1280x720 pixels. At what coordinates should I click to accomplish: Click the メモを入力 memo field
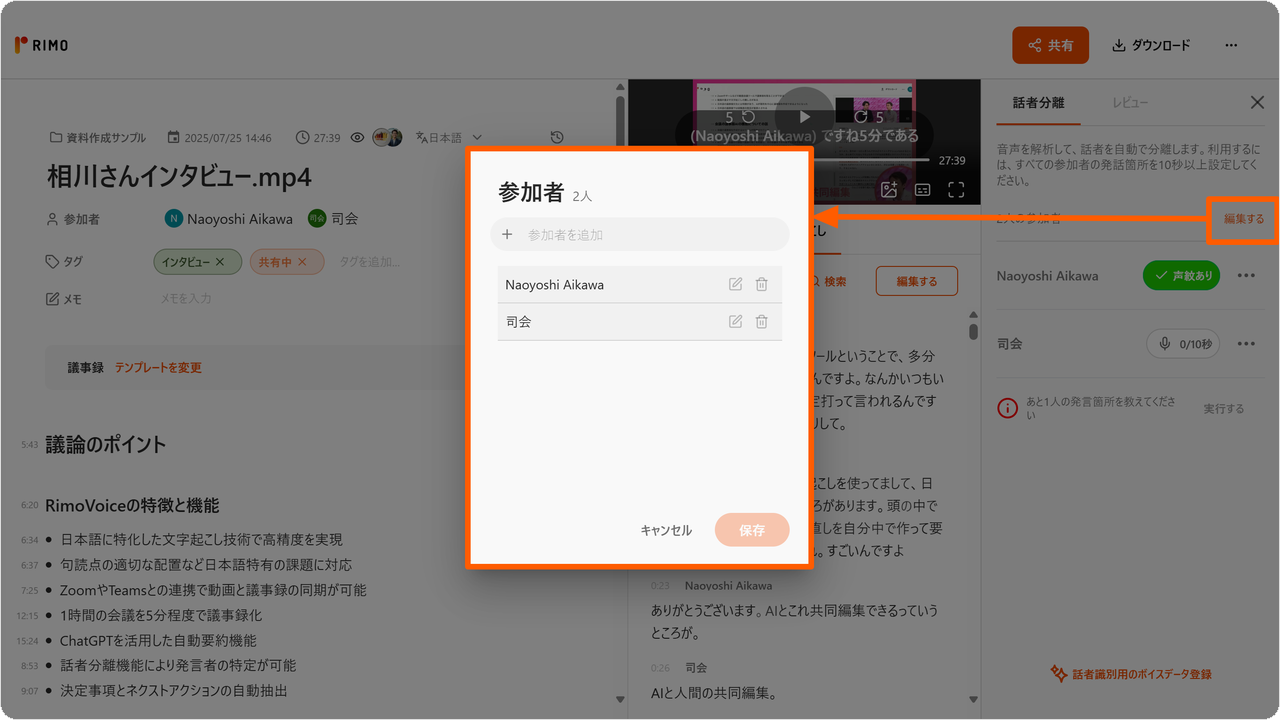click(x=186, y=299)
